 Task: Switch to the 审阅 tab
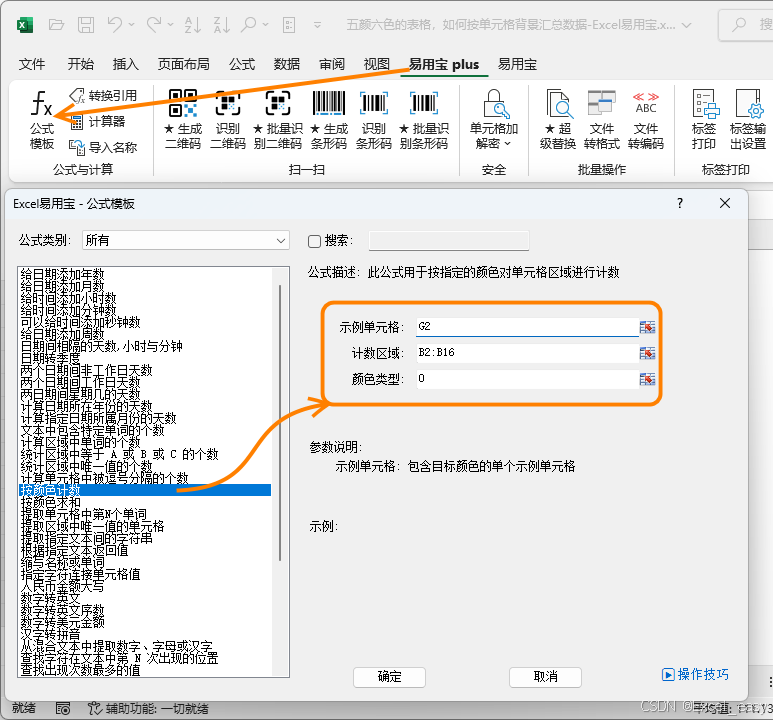[x=332, y=65]
